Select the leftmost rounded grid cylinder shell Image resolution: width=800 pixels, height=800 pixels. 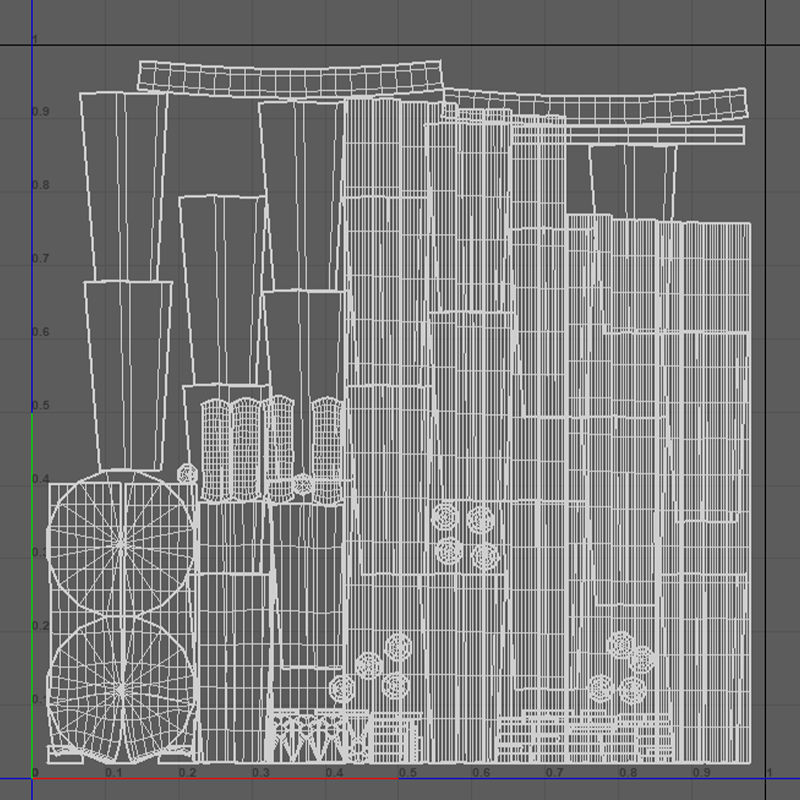click(215, 449)
